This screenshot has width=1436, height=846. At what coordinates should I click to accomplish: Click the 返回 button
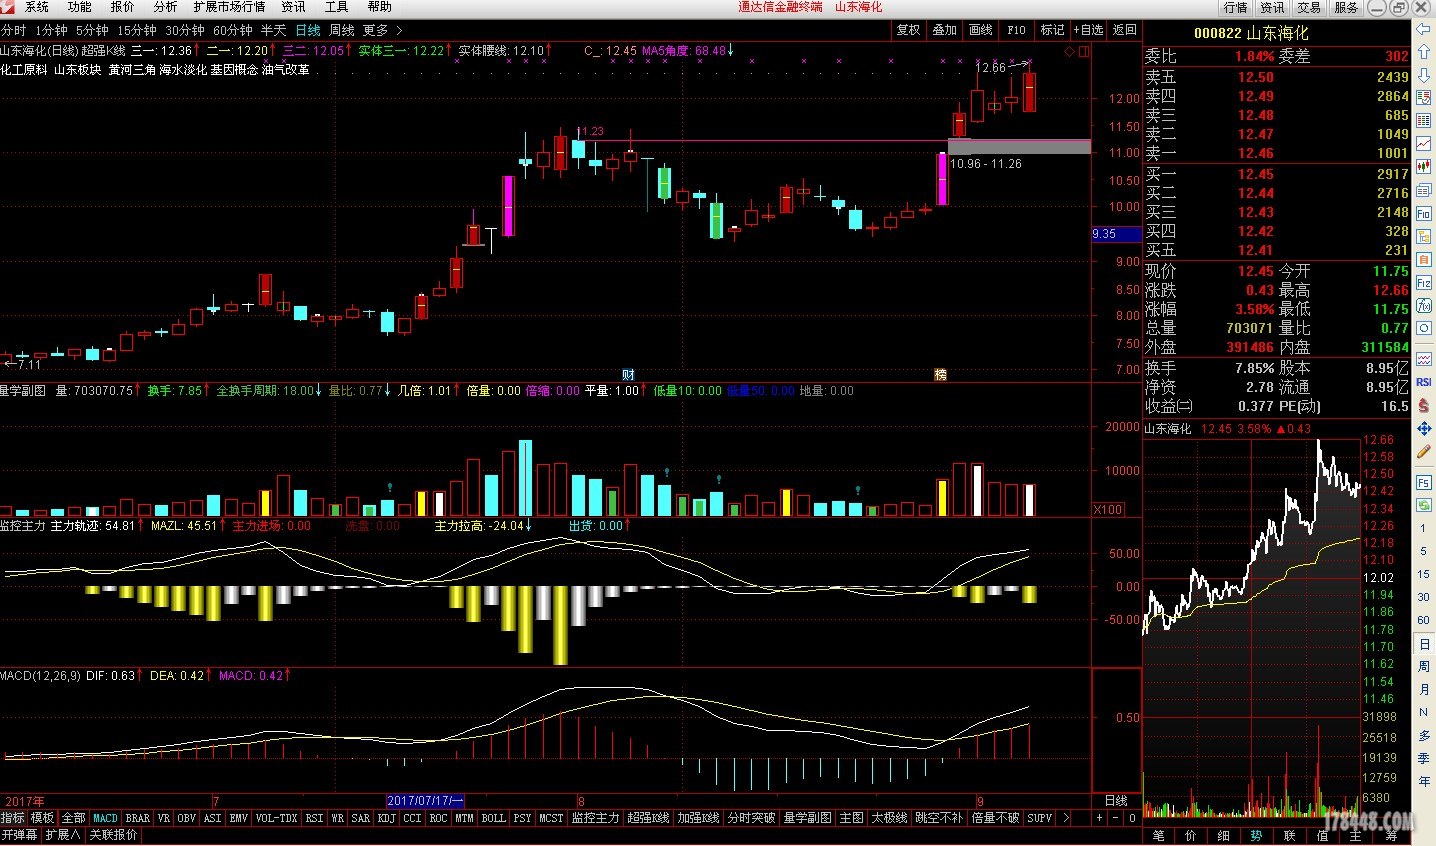1124,30
